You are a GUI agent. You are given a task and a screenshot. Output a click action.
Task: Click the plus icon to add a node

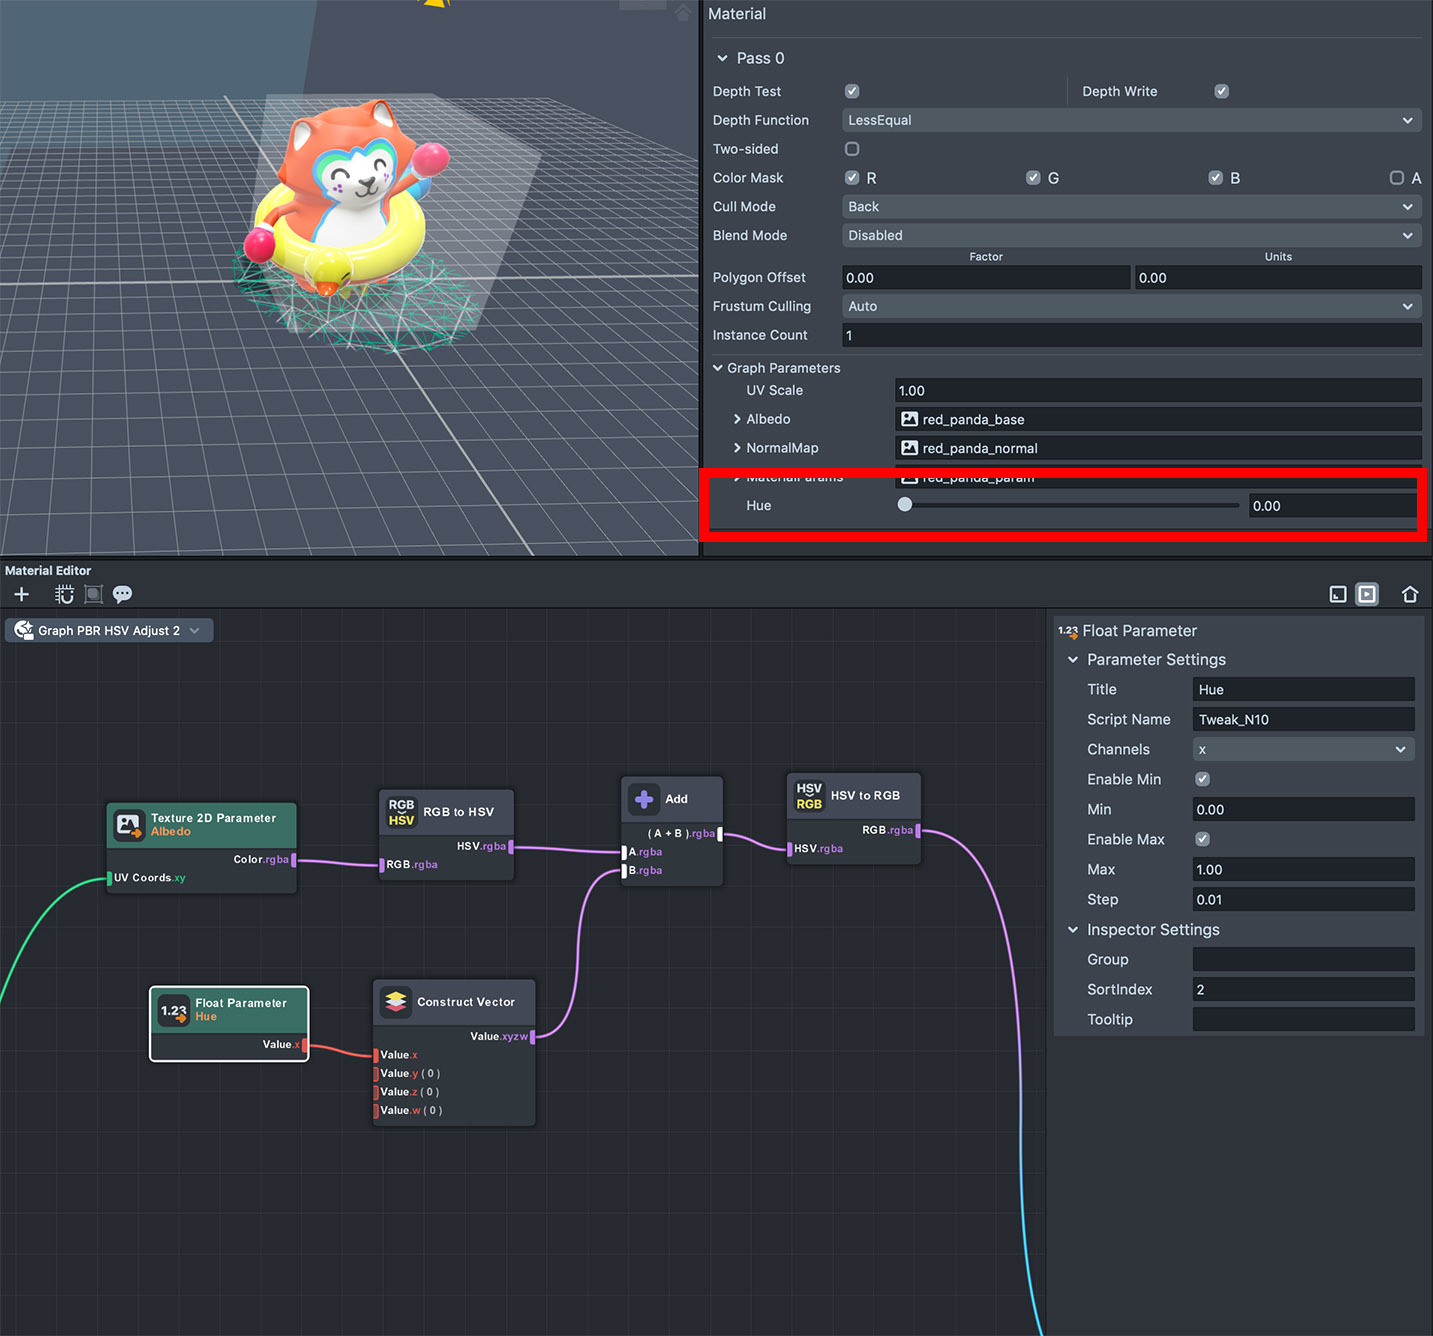(21, 595)
